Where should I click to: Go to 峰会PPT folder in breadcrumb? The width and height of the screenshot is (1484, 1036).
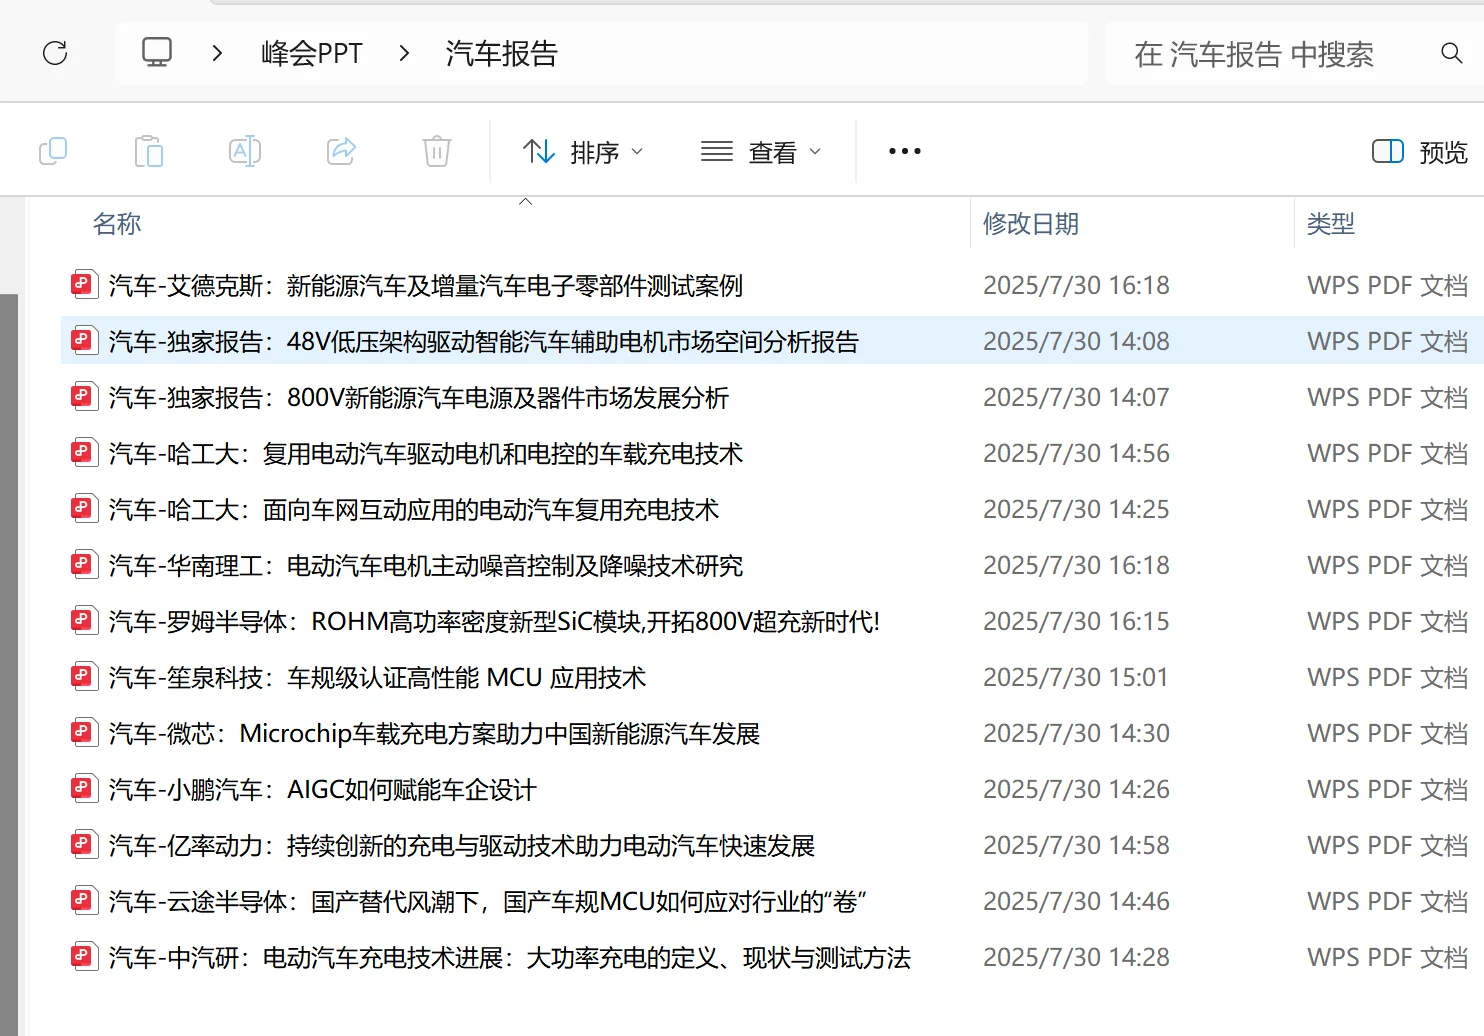point(312,53)
